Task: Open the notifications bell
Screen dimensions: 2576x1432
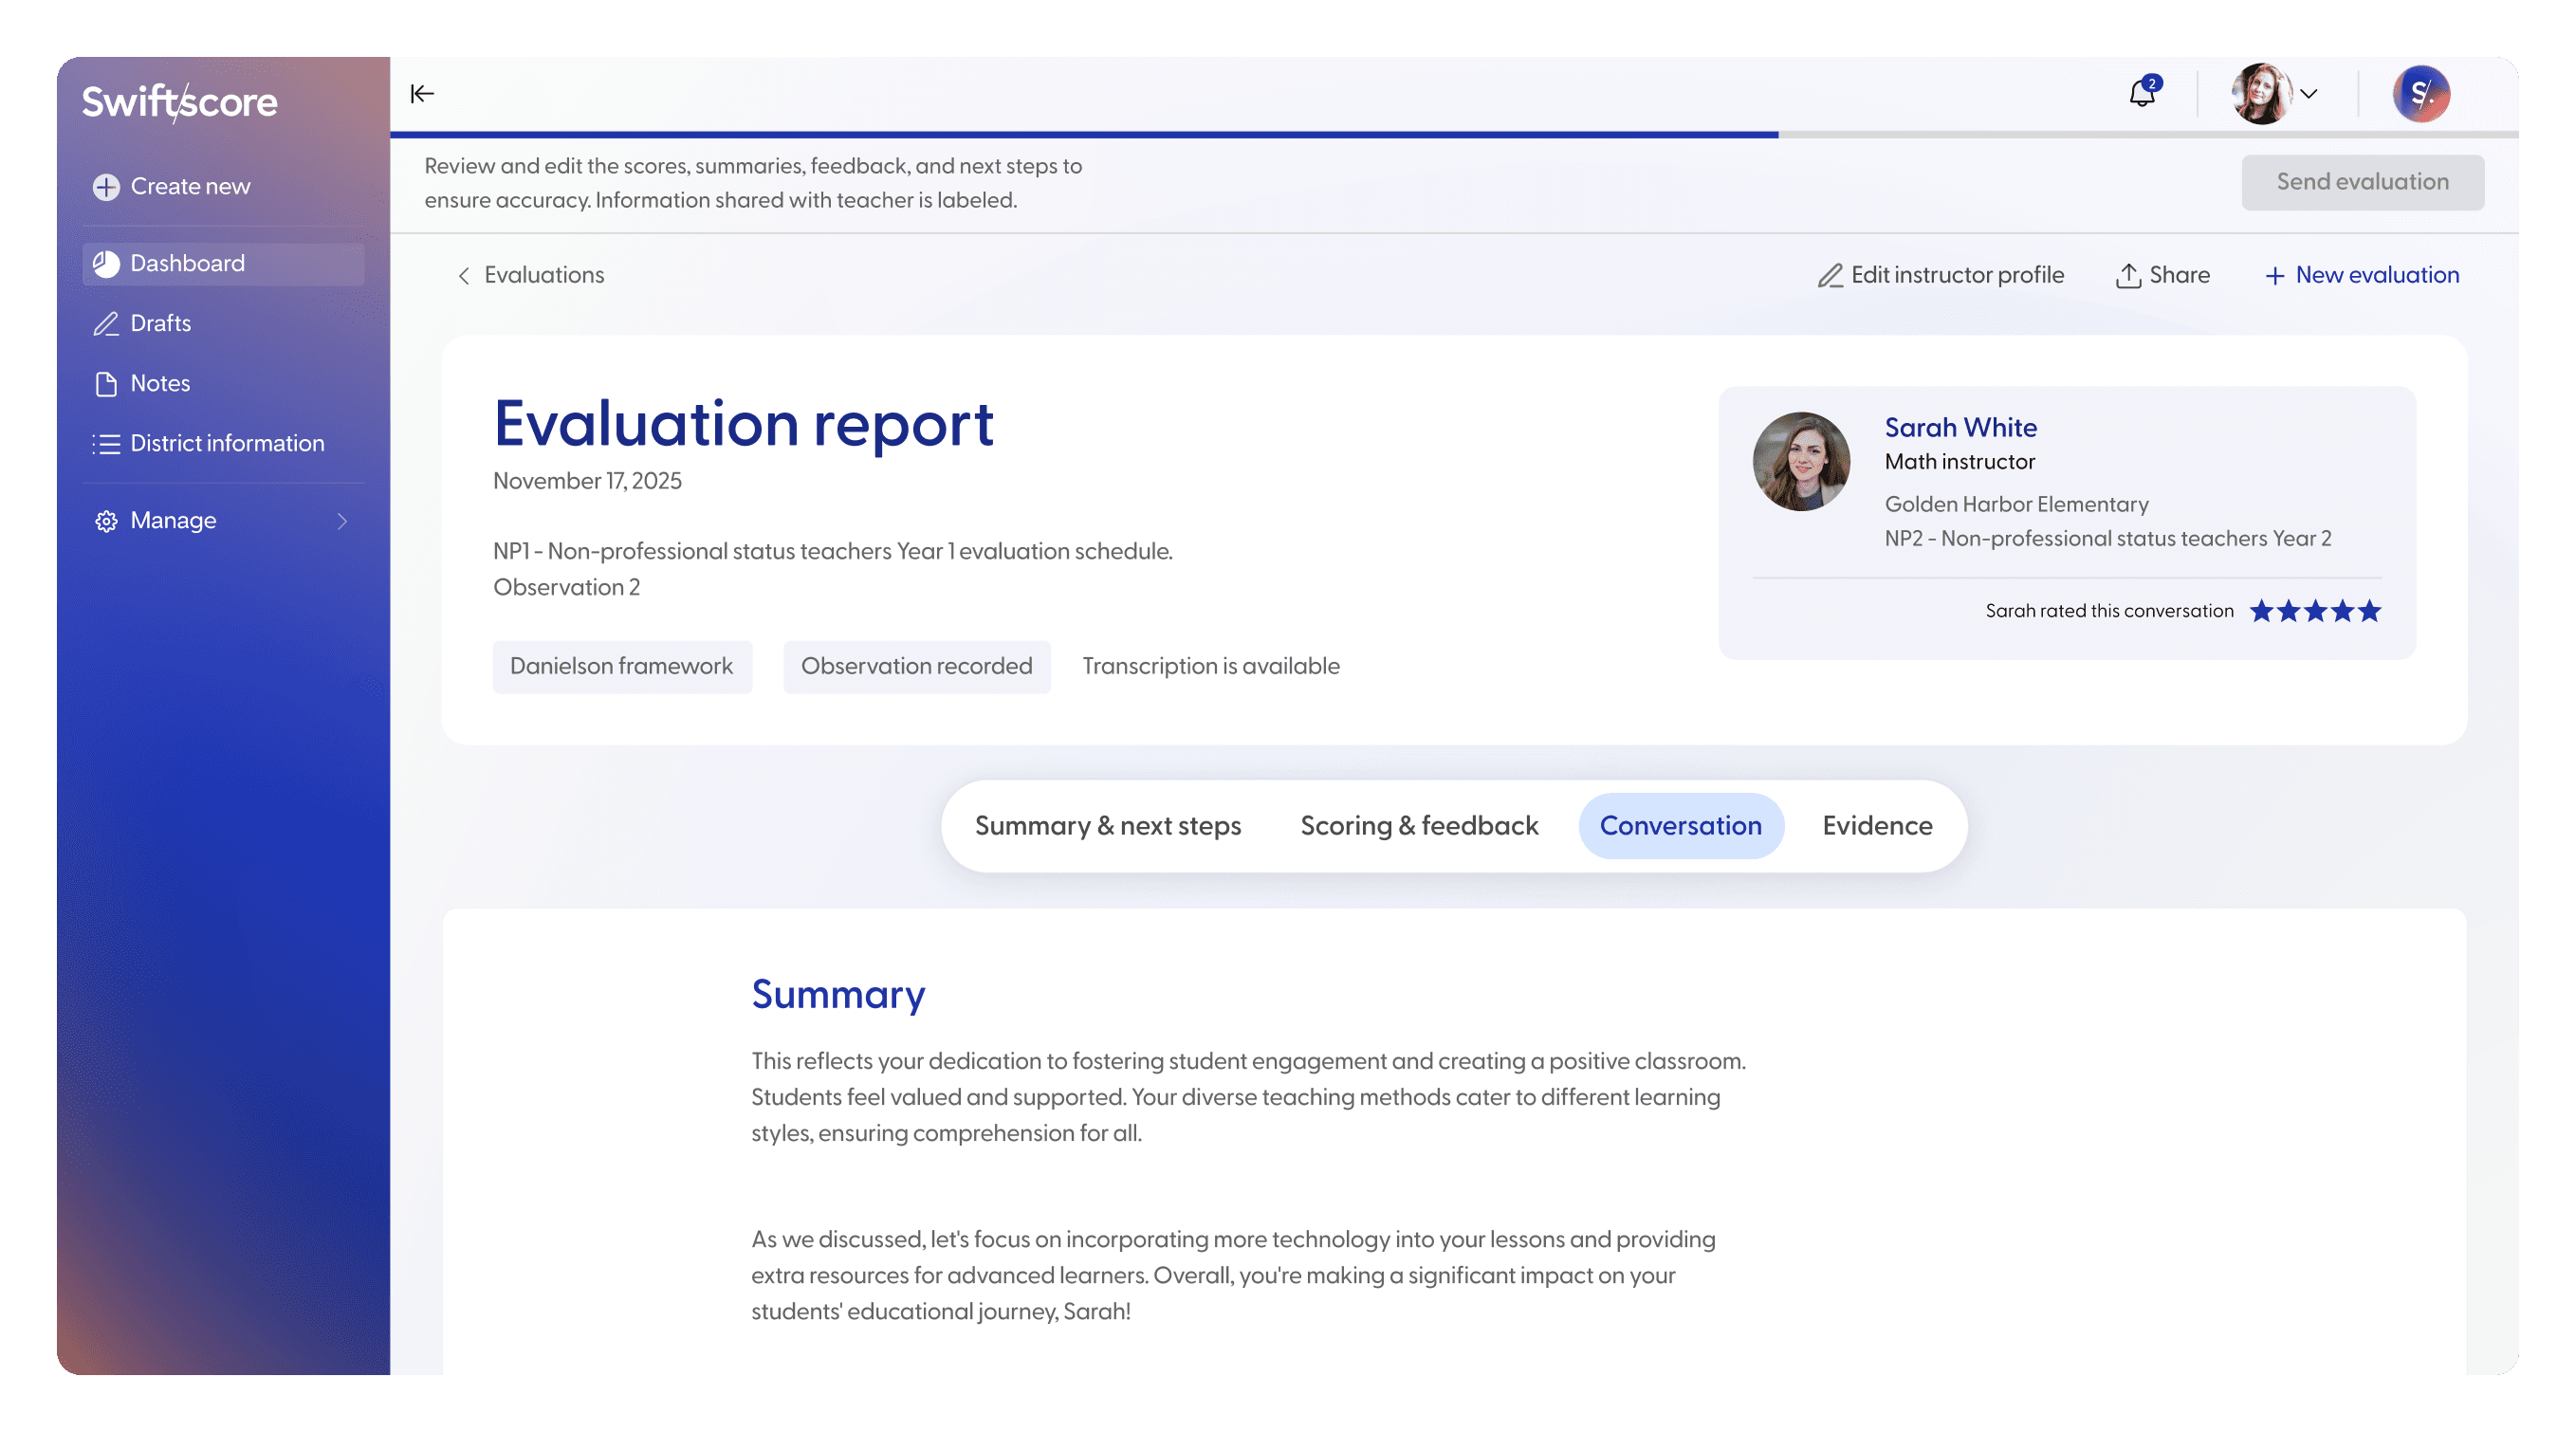Action: (2142, 94)
